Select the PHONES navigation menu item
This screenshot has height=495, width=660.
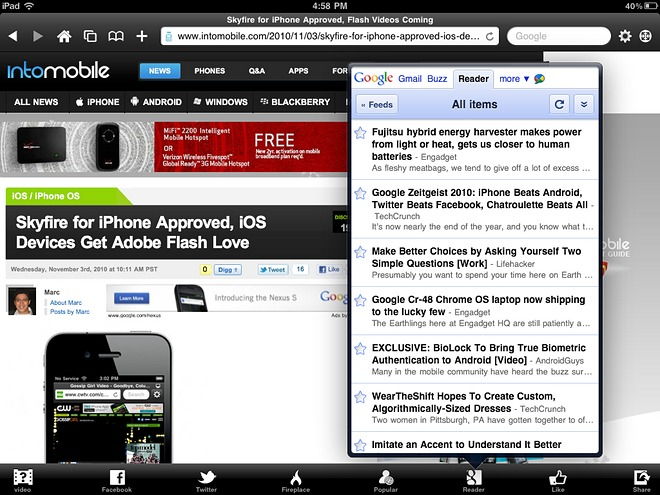pos(210,71)
